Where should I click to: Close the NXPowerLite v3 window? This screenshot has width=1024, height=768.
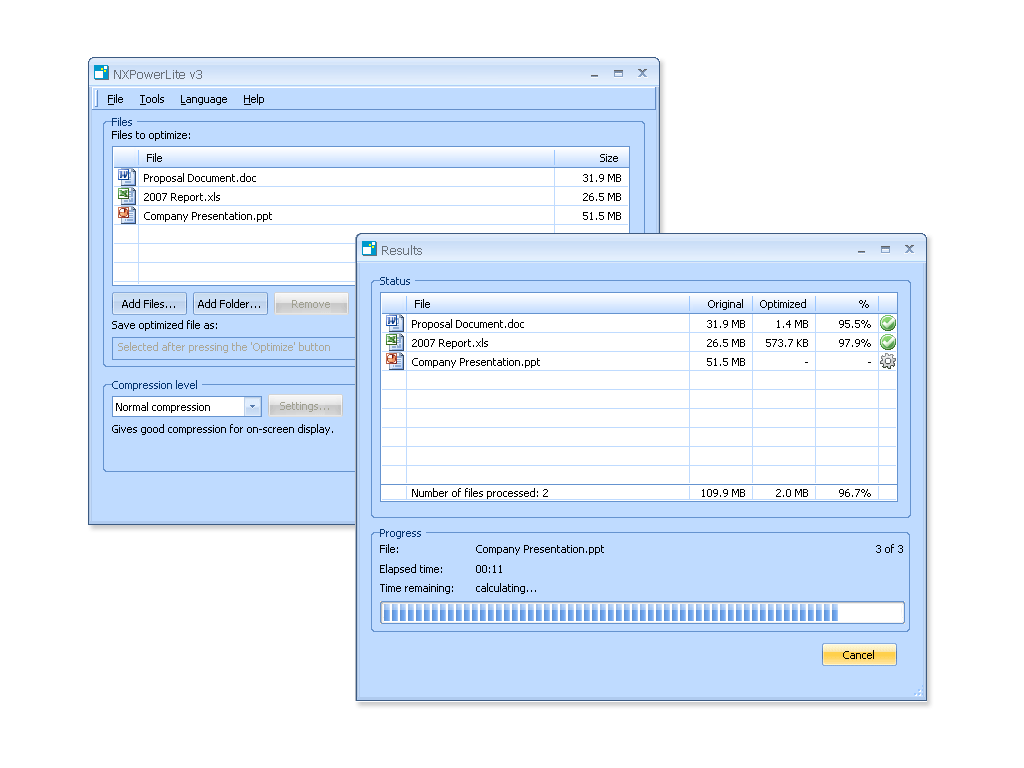(x=642, y=73)
